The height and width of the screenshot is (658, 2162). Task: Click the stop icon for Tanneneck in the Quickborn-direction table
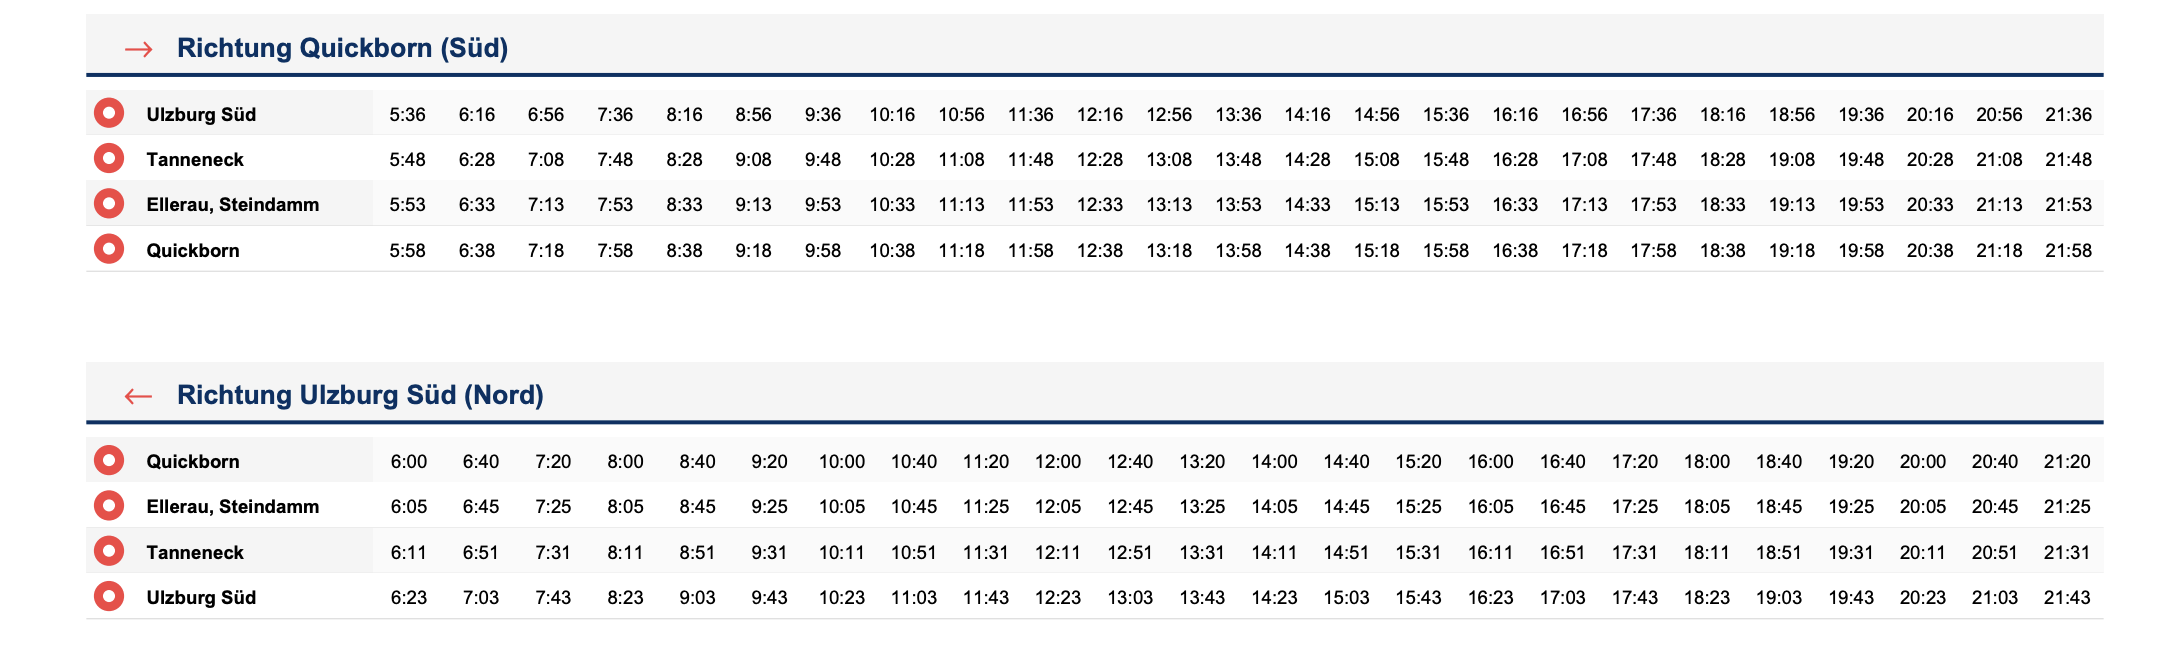tap(109, 158)
